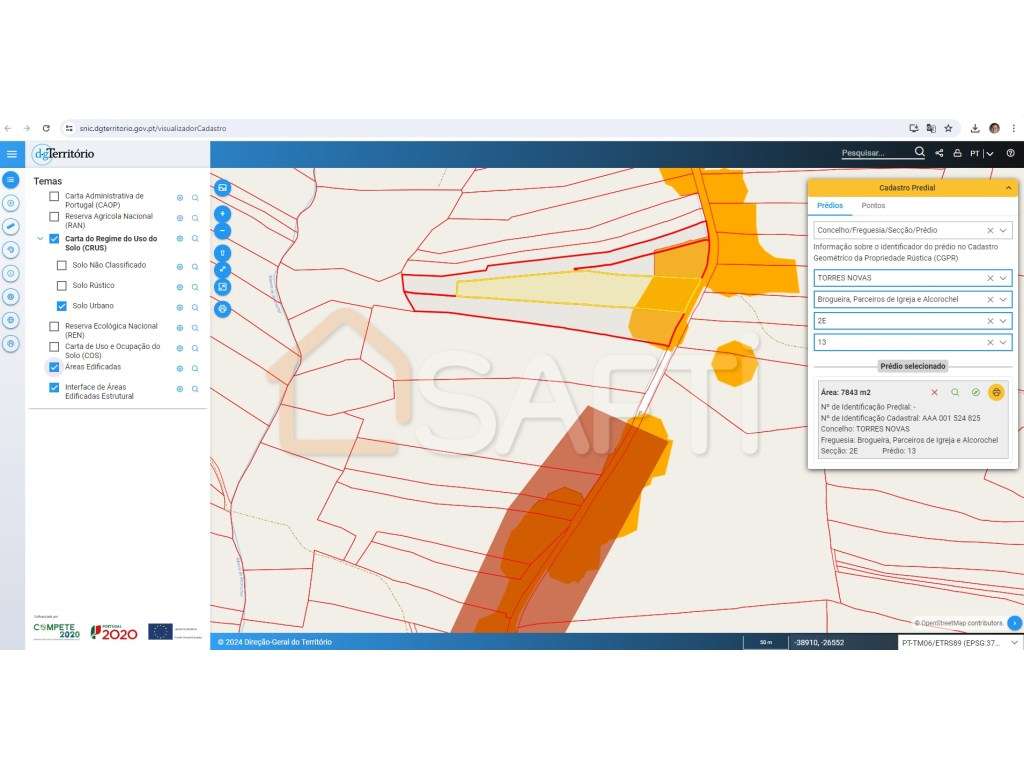Open browser downloads icon
Viewport: 1024px width, 768px height.
974,129
